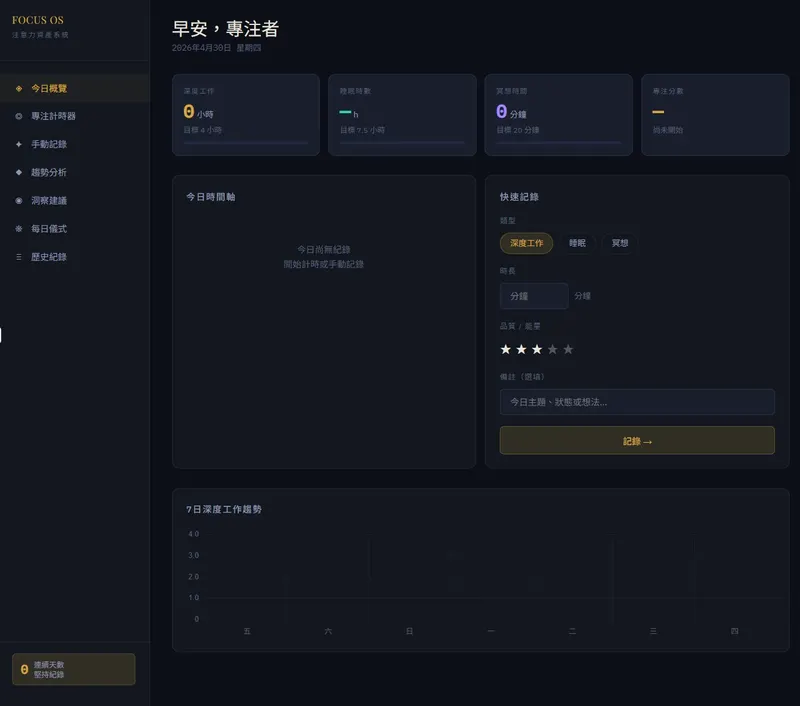Set quality to five stars
The width and height of the screenshot is (800, 706).
(568, 349)
